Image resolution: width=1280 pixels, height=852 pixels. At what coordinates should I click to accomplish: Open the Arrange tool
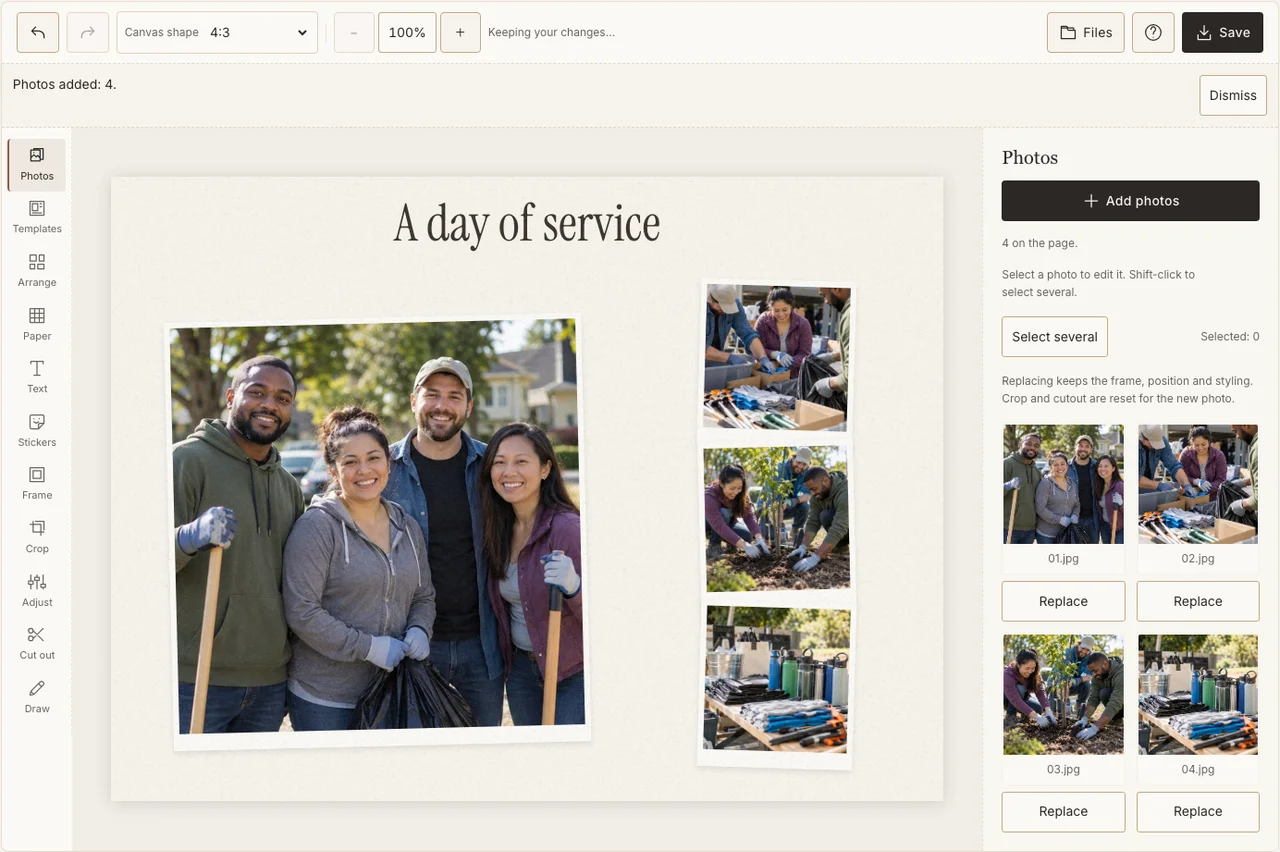point(37,271)
